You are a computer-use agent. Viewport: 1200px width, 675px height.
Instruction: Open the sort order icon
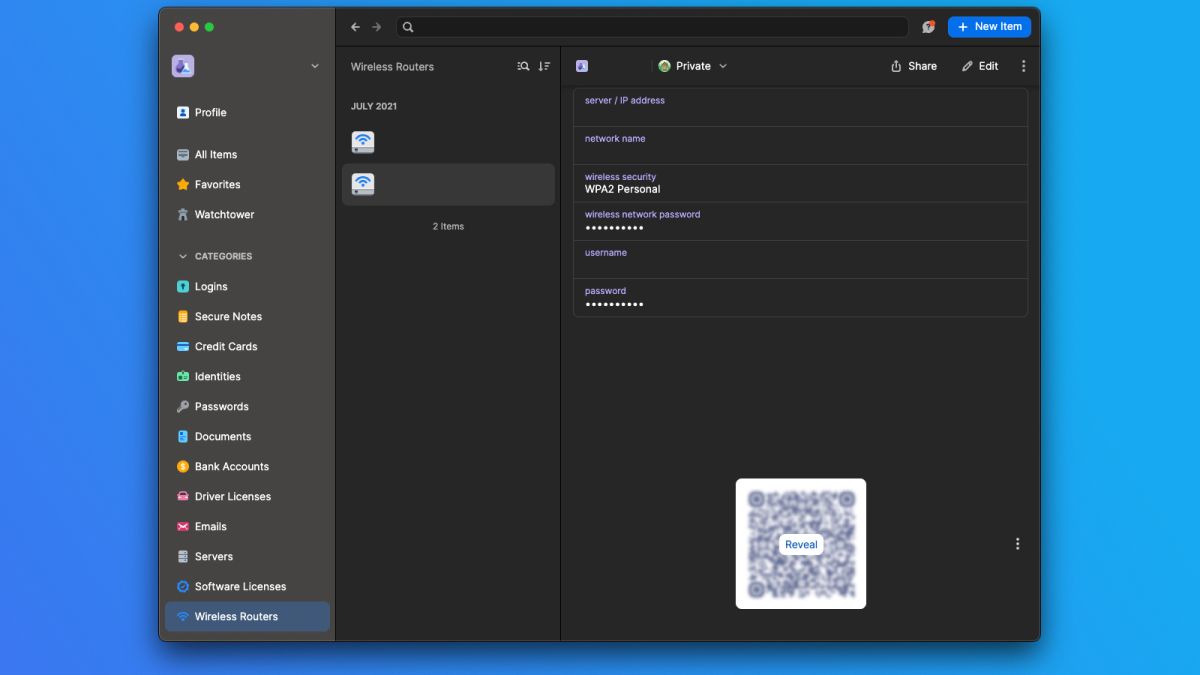544,66
